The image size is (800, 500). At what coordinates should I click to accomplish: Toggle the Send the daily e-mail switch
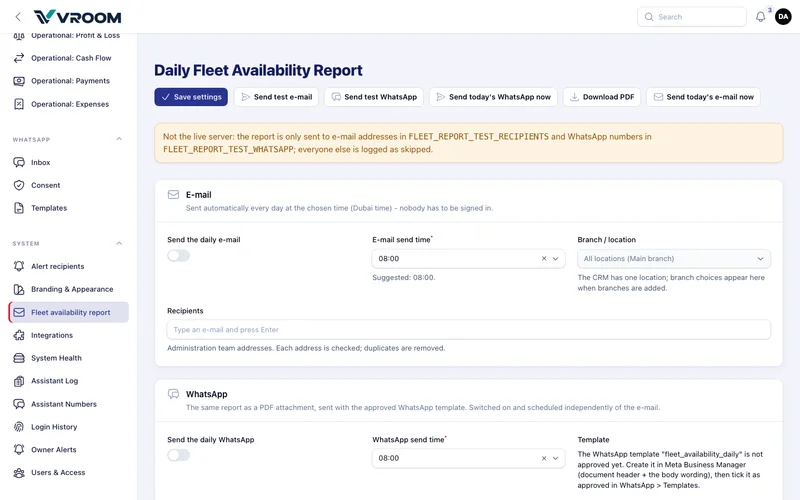179,256
